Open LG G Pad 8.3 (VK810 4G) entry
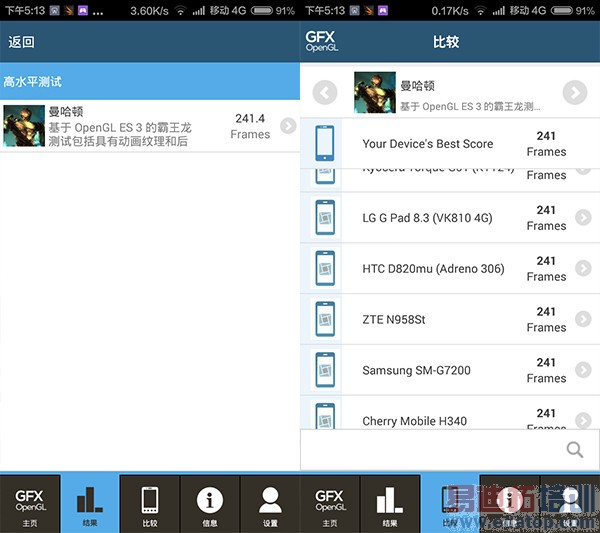The image size is (600, 533). click(x=427, y=218)
